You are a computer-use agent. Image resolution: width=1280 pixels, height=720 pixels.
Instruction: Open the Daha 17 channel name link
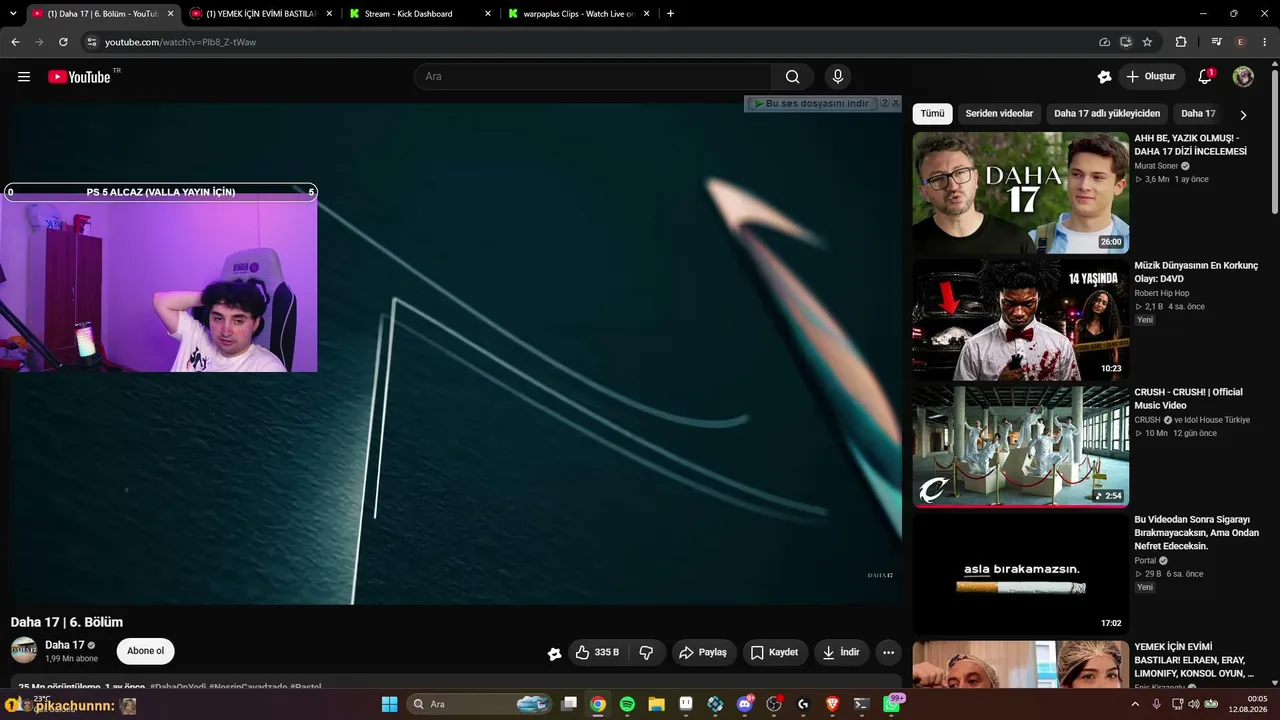coord(65,645)
